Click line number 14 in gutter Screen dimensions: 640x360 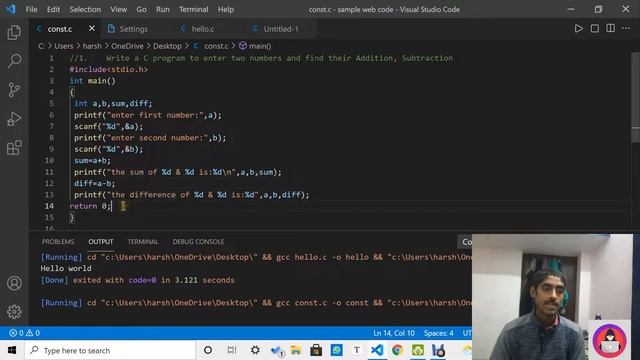coord(49,206)
